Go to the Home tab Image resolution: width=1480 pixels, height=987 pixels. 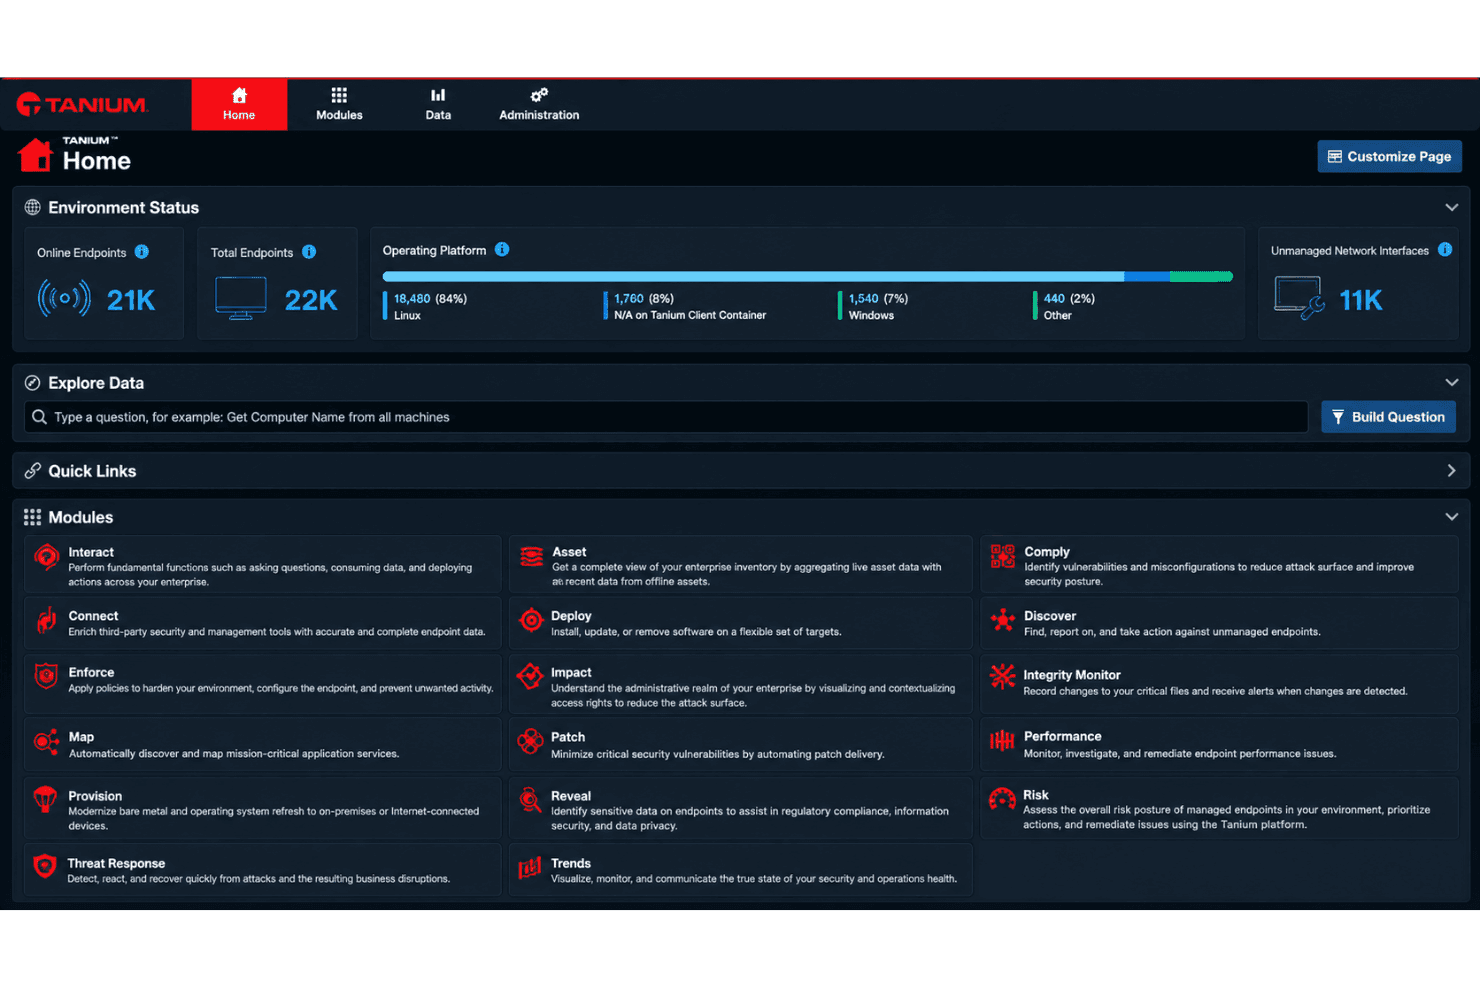click(x=239, y=104)
